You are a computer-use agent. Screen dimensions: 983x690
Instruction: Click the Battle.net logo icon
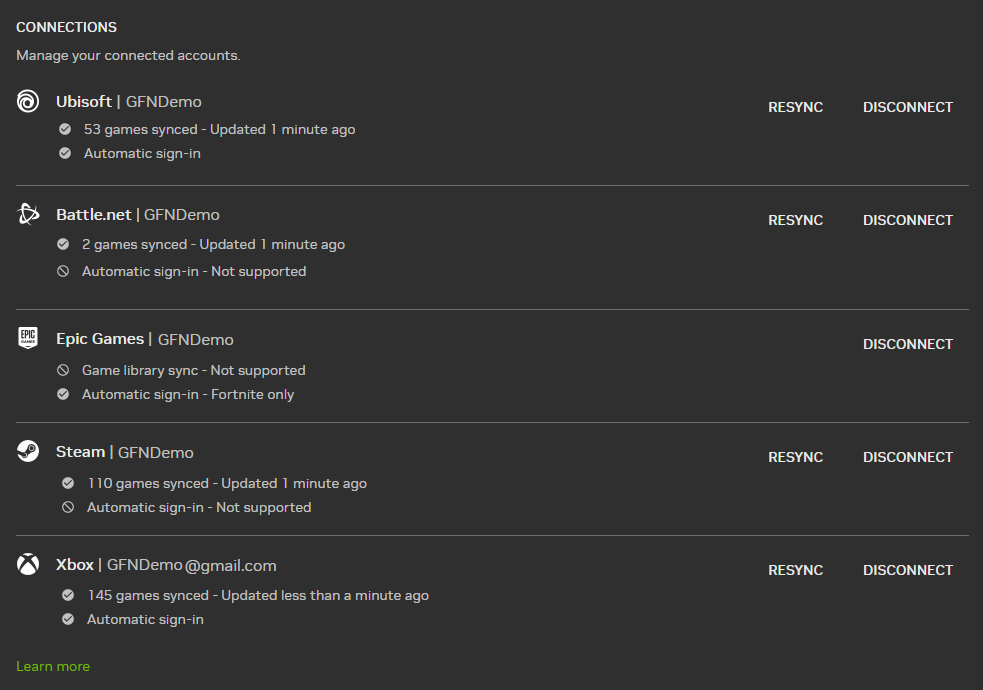click(28, 214)
